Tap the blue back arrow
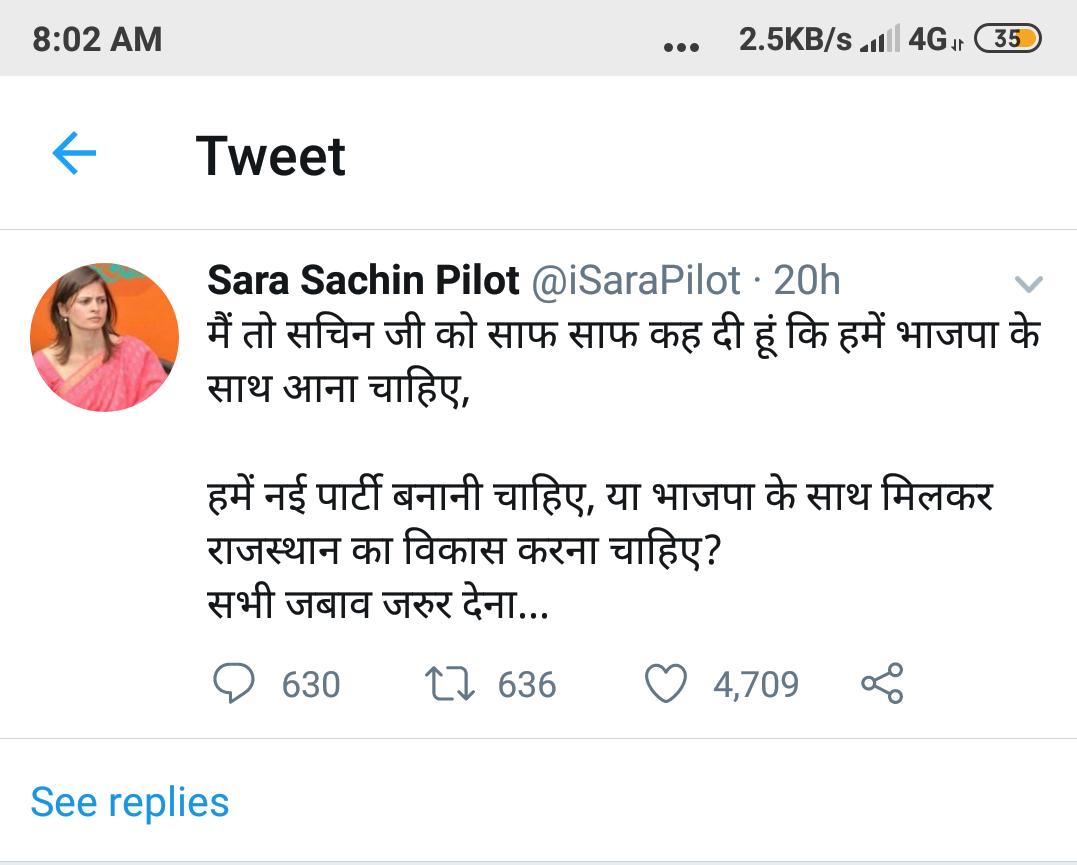Screen dimensions: 1077x865 pyautogui.click(x=74, y=155)
